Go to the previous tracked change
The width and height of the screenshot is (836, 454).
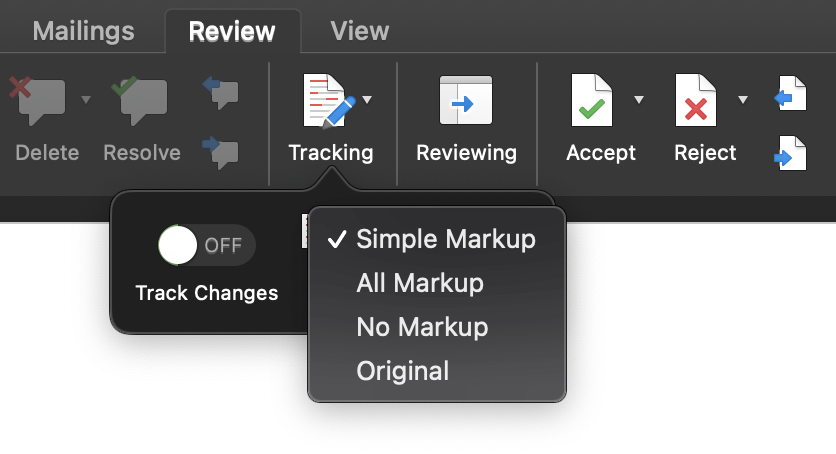(791, 98)
